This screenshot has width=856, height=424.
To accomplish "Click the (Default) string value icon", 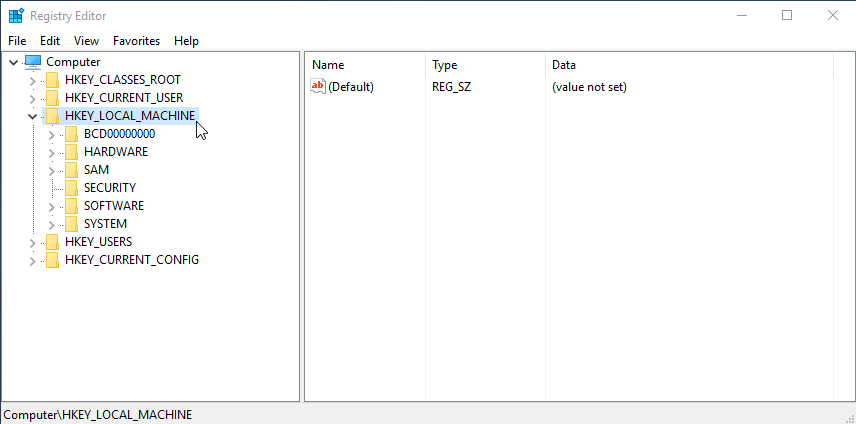I will [319, 87].
